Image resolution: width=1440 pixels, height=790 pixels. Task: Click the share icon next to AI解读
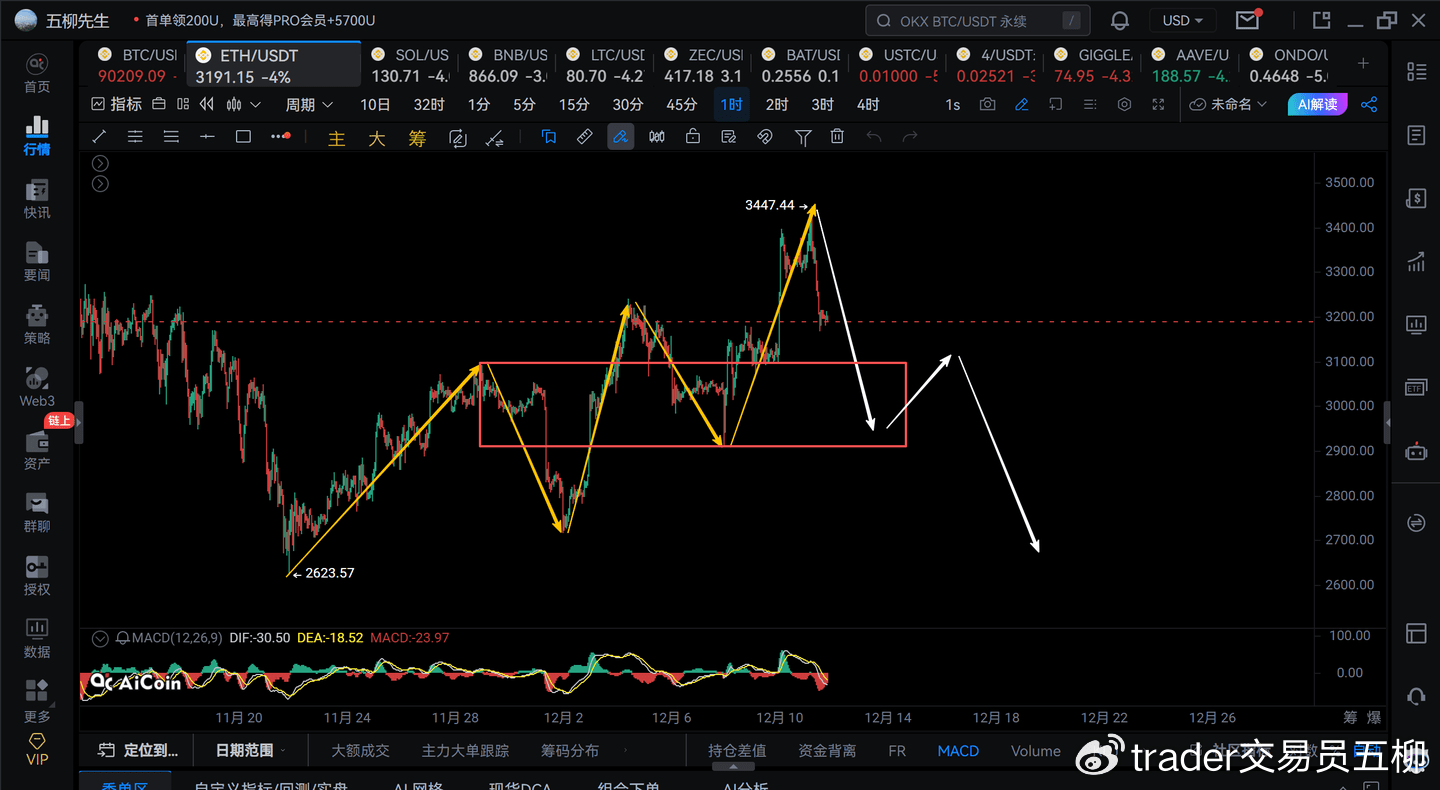tap(1370, 105)
